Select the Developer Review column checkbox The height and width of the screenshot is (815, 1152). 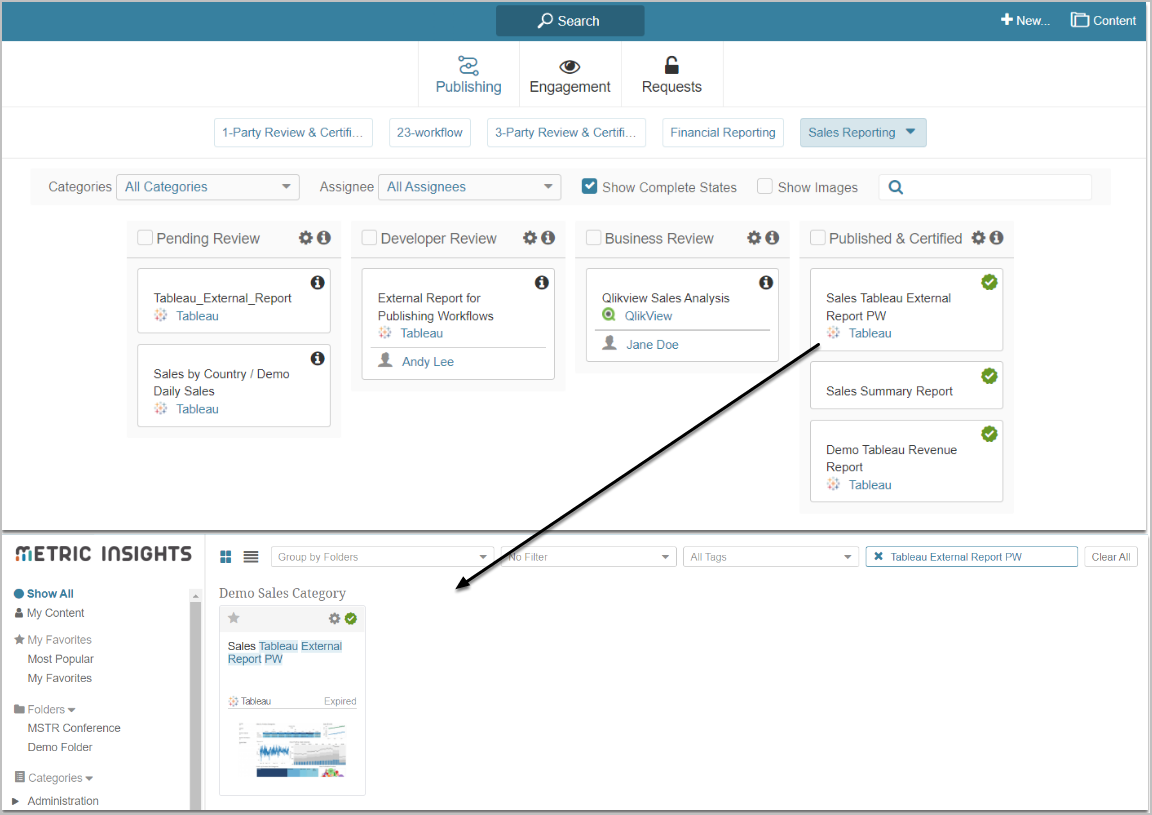coord(369,237)
